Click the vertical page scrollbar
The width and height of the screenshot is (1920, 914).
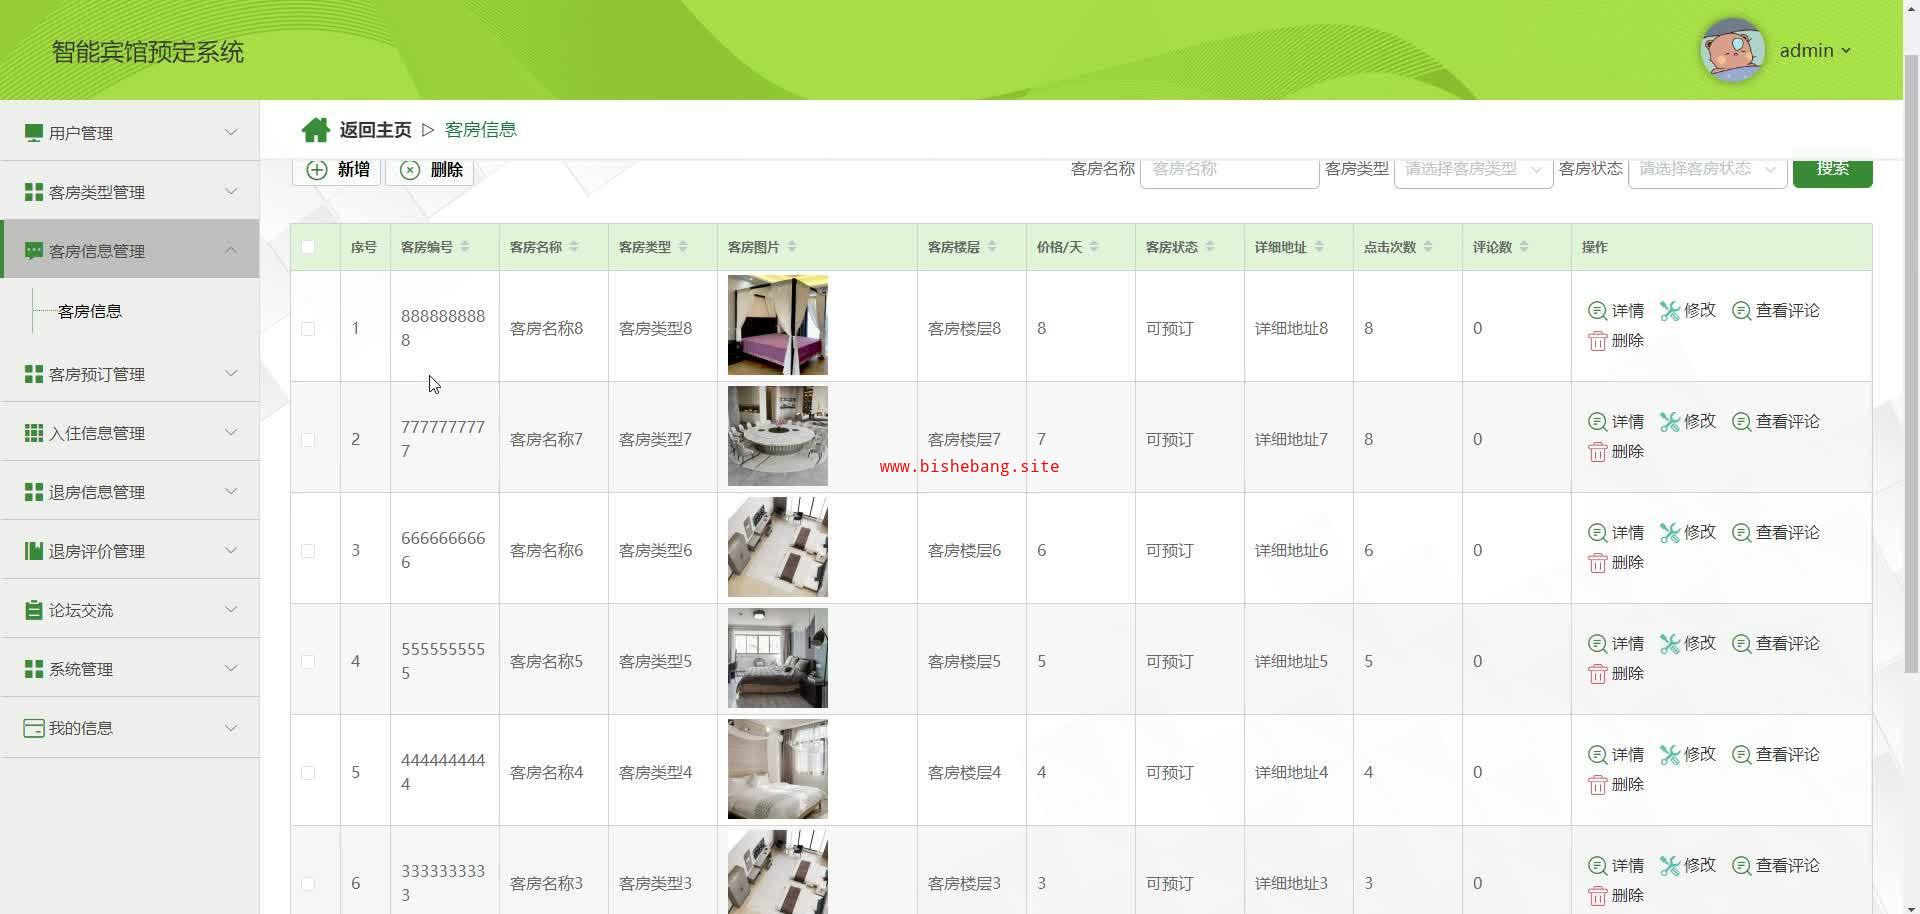point(1911,365)
